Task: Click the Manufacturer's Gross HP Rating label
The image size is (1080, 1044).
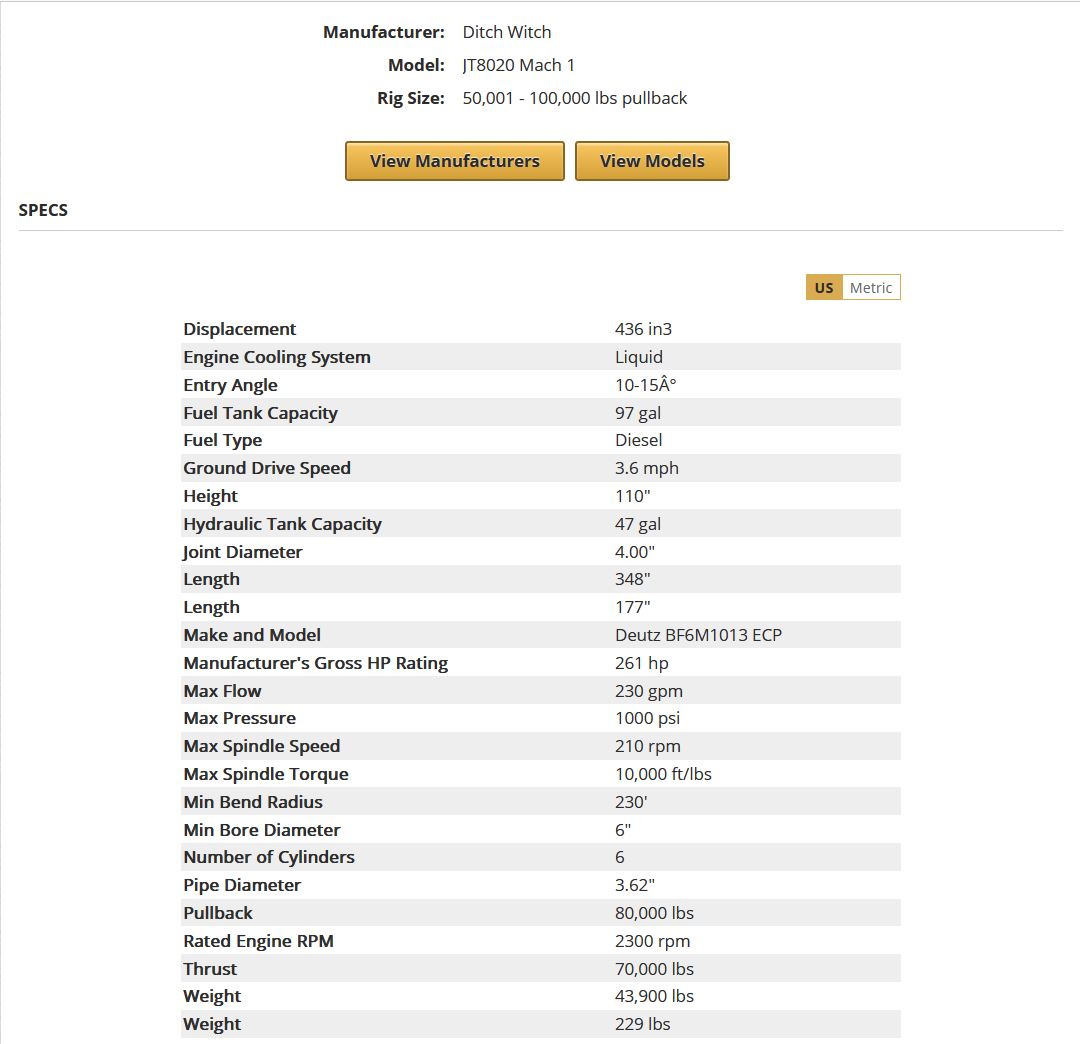Action: click(x=315, y=663)
